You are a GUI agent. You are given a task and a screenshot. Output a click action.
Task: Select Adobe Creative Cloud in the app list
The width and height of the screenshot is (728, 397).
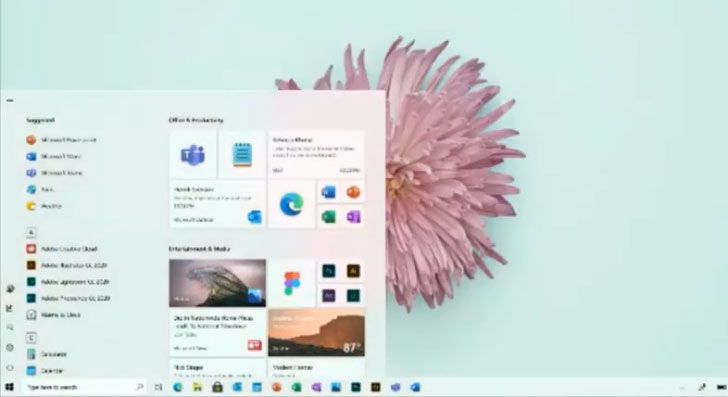coord(62,249)
